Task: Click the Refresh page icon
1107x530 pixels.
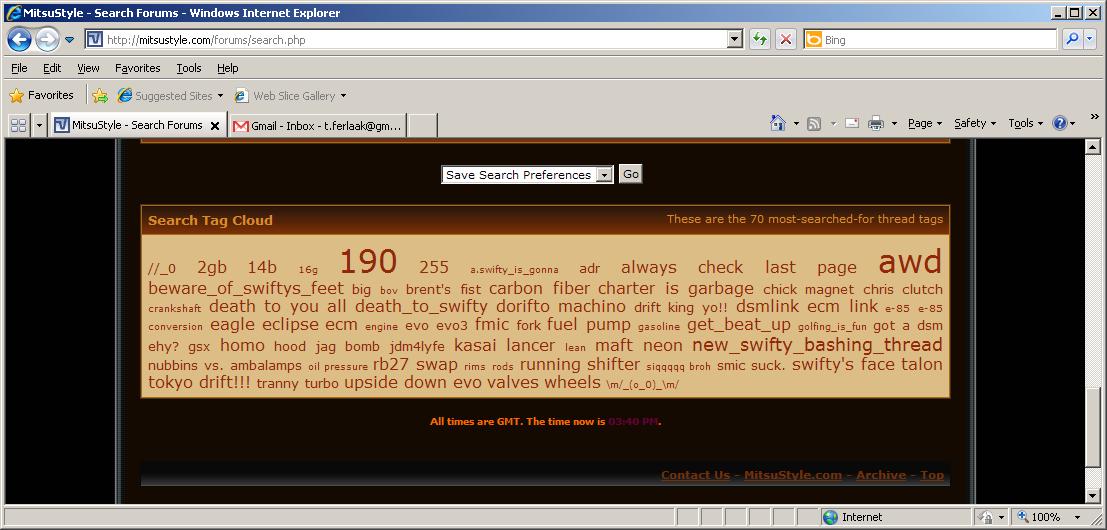Action: tap(760, 40)
